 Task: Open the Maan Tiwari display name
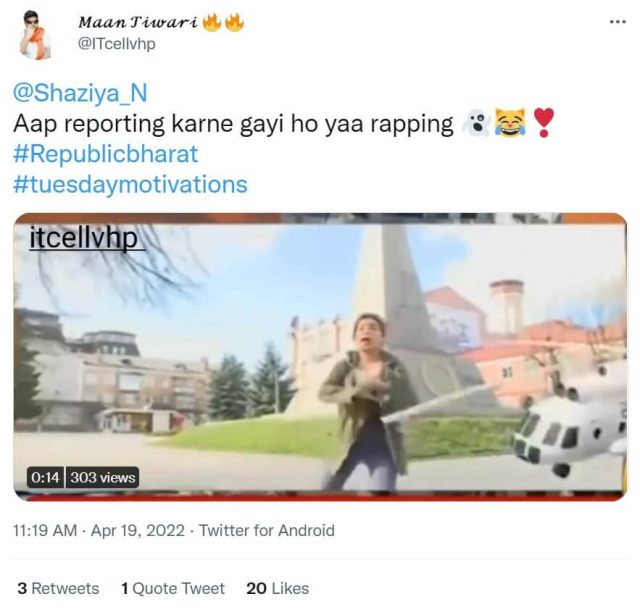coord(138,22)
